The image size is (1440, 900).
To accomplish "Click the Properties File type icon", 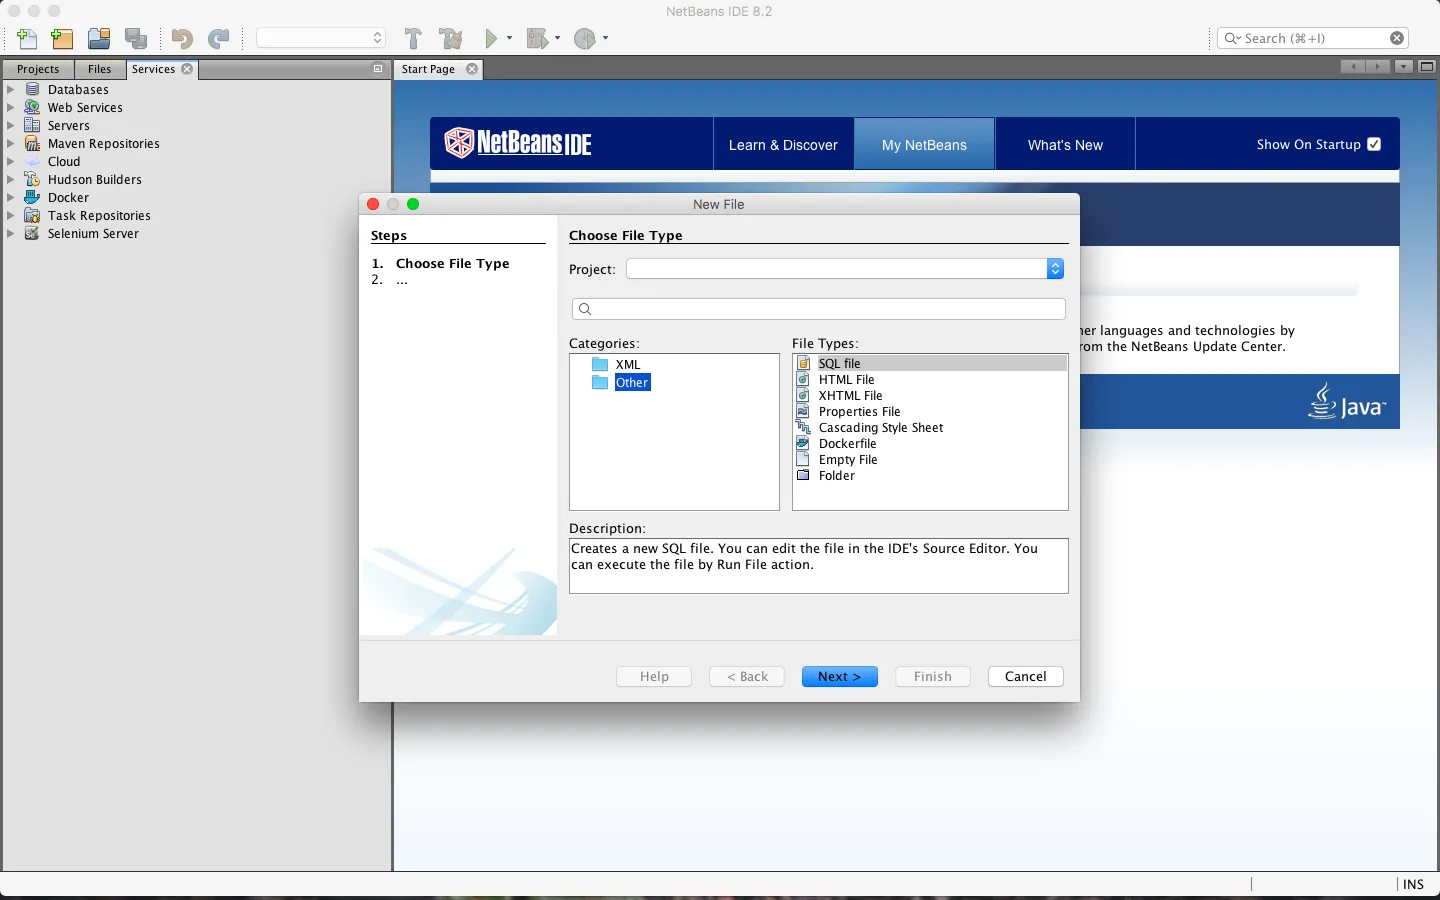I will 803,412.
